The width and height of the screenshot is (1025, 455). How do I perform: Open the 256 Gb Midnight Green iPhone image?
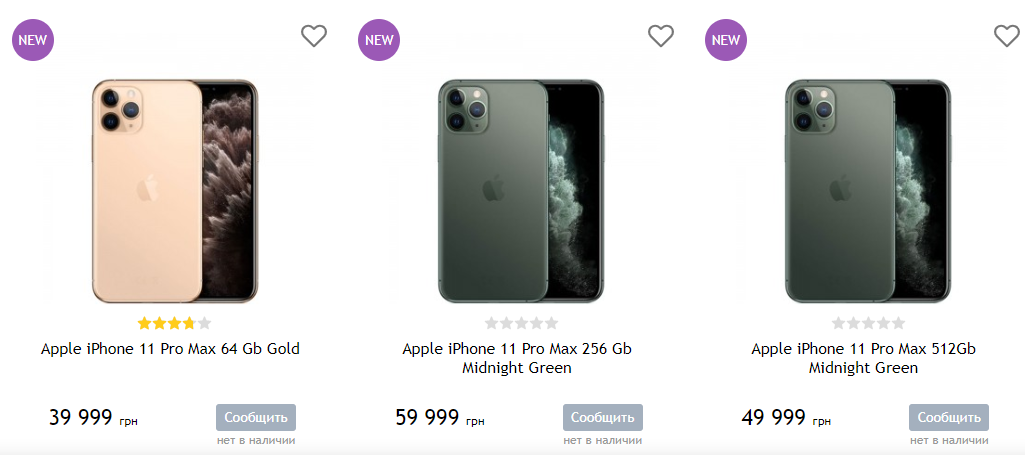[521, 191]
